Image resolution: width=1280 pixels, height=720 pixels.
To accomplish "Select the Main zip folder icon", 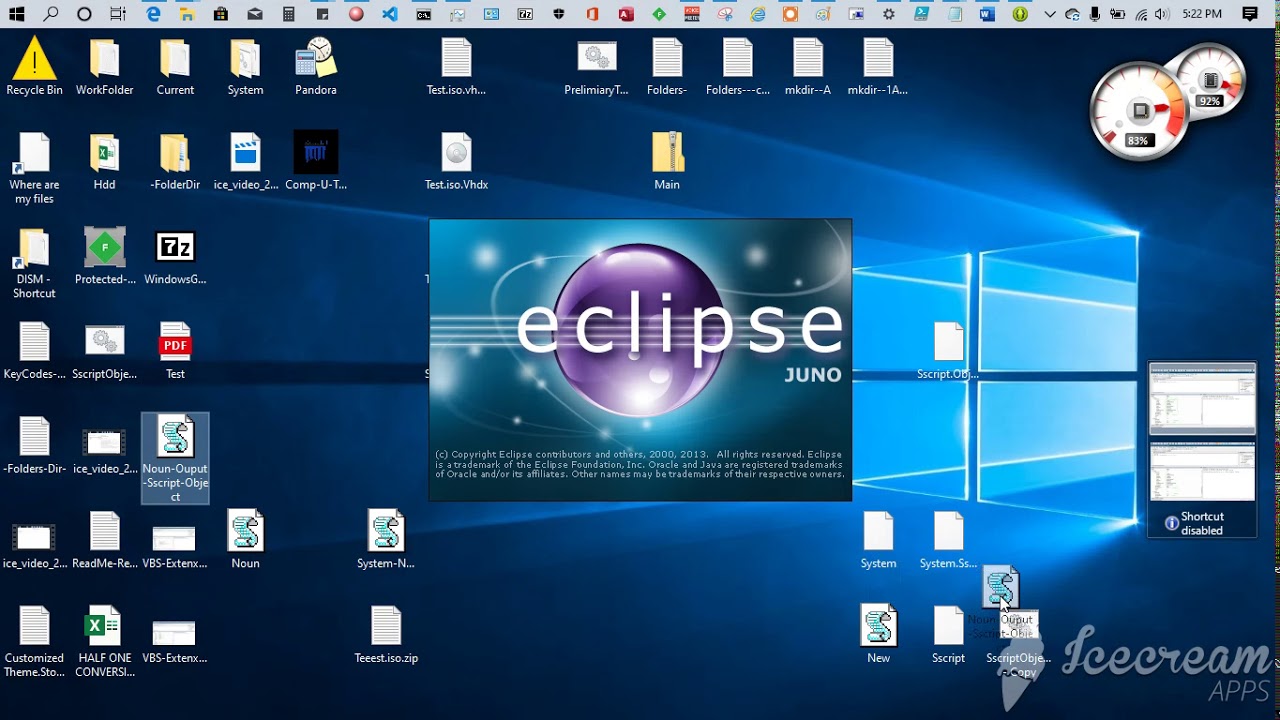I will click(667, 161).
